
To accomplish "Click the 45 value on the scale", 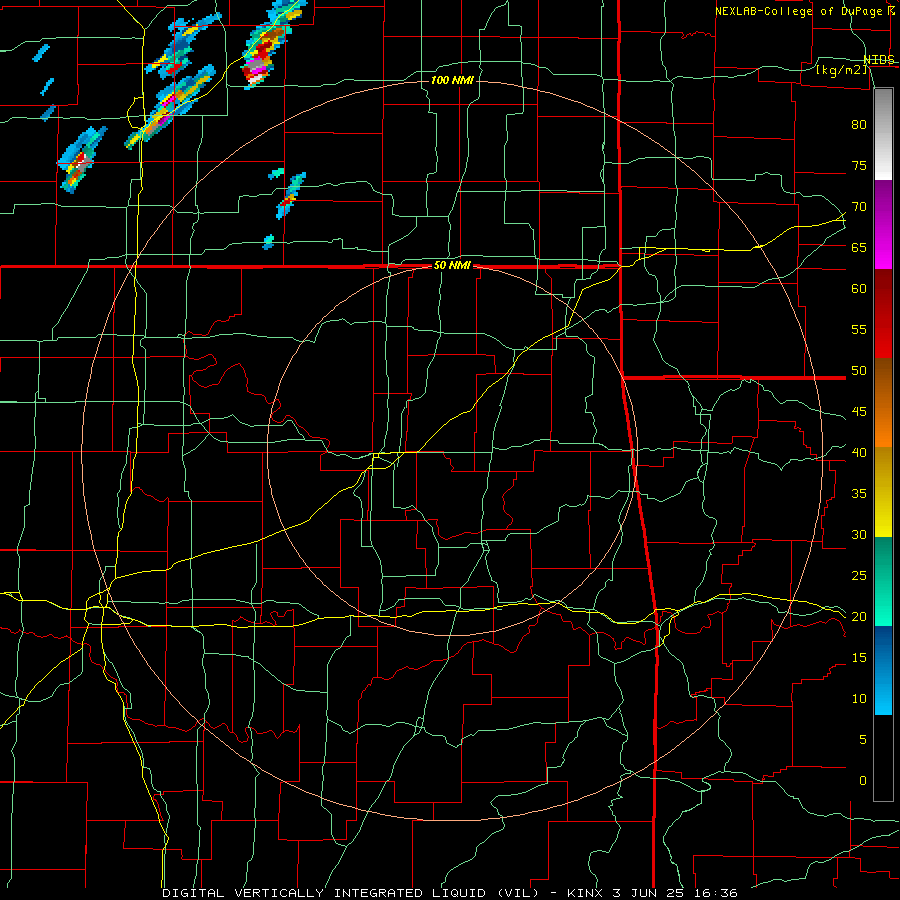I will pos(859,412).
